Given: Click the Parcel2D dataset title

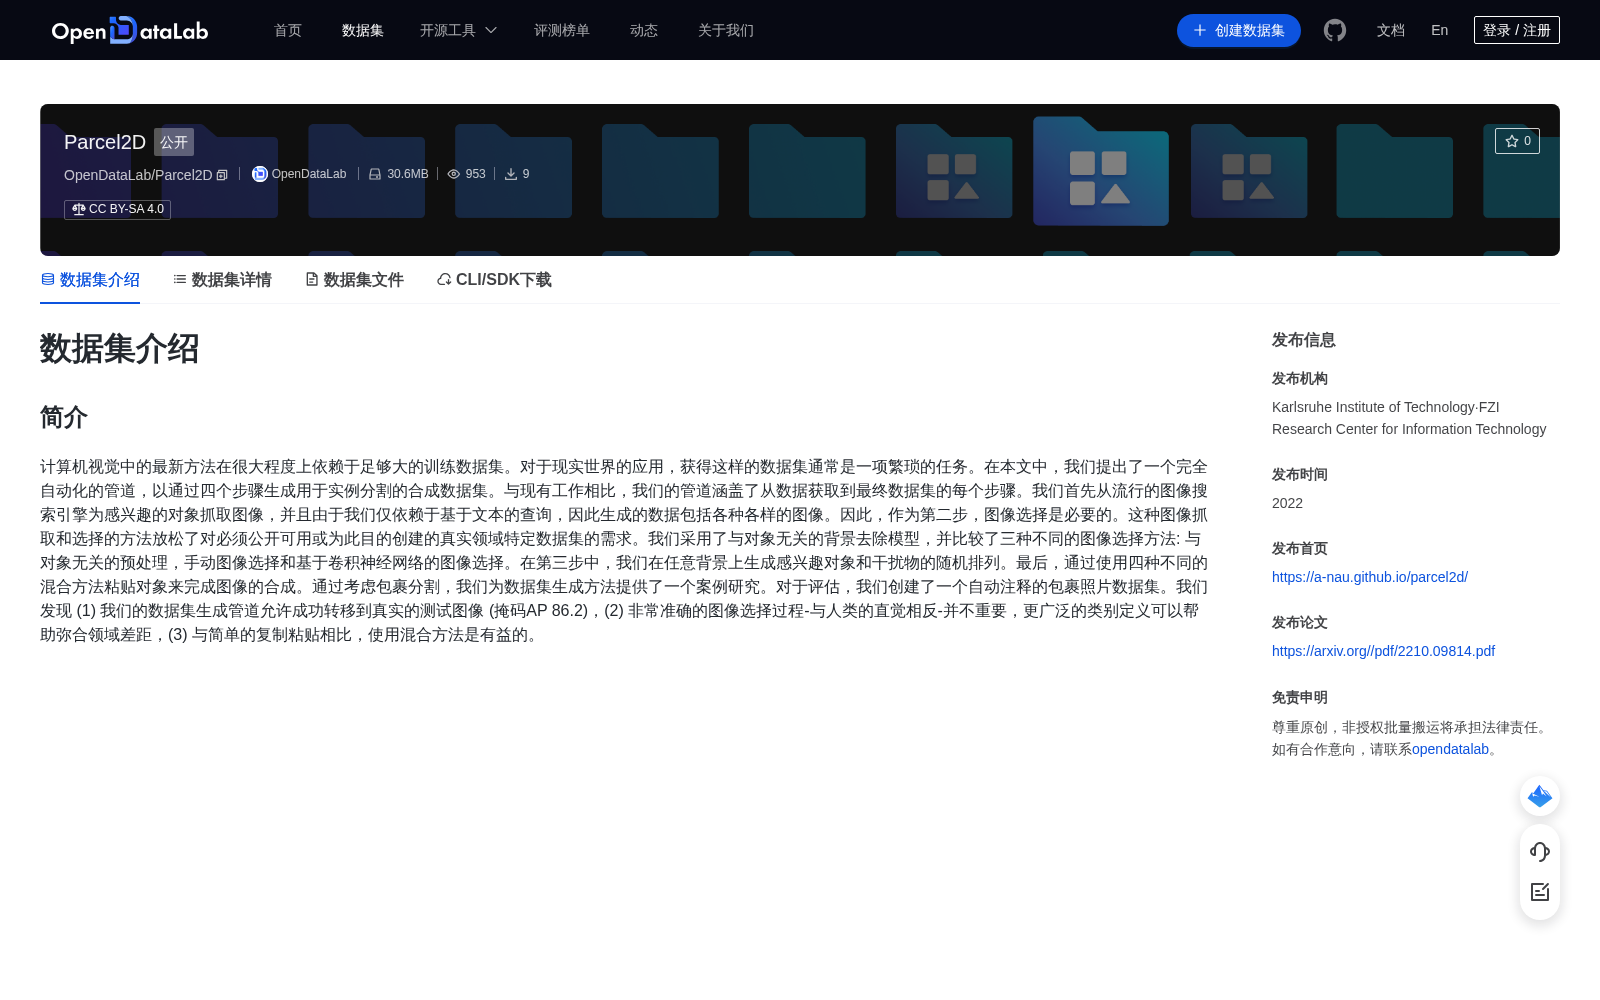Looking at the screenshot, I should pyautogui.click(x=105, y=142).
